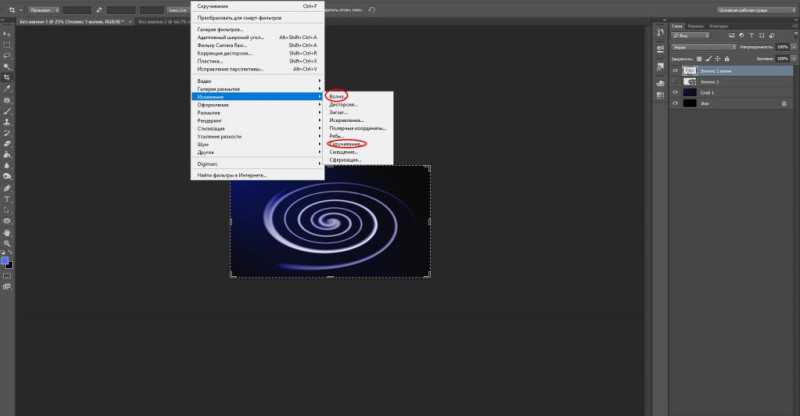Hide the Фон background layer
The height and width of the screenshot is (416, 800).
tap(676, 103)
